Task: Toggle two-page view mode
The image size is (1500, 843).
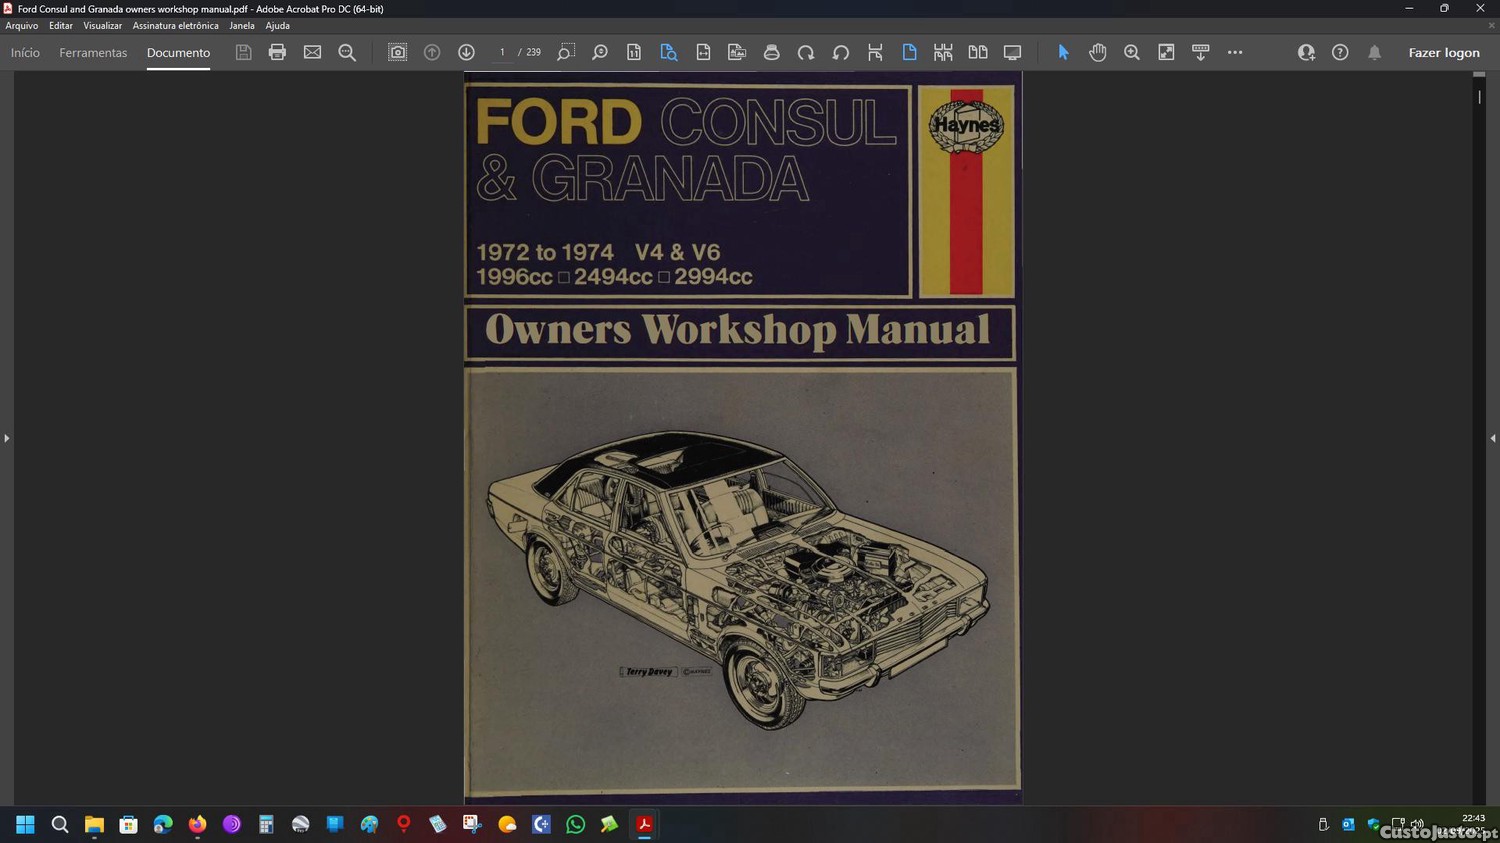Action: pyautogui.click(x=978, y=52)
